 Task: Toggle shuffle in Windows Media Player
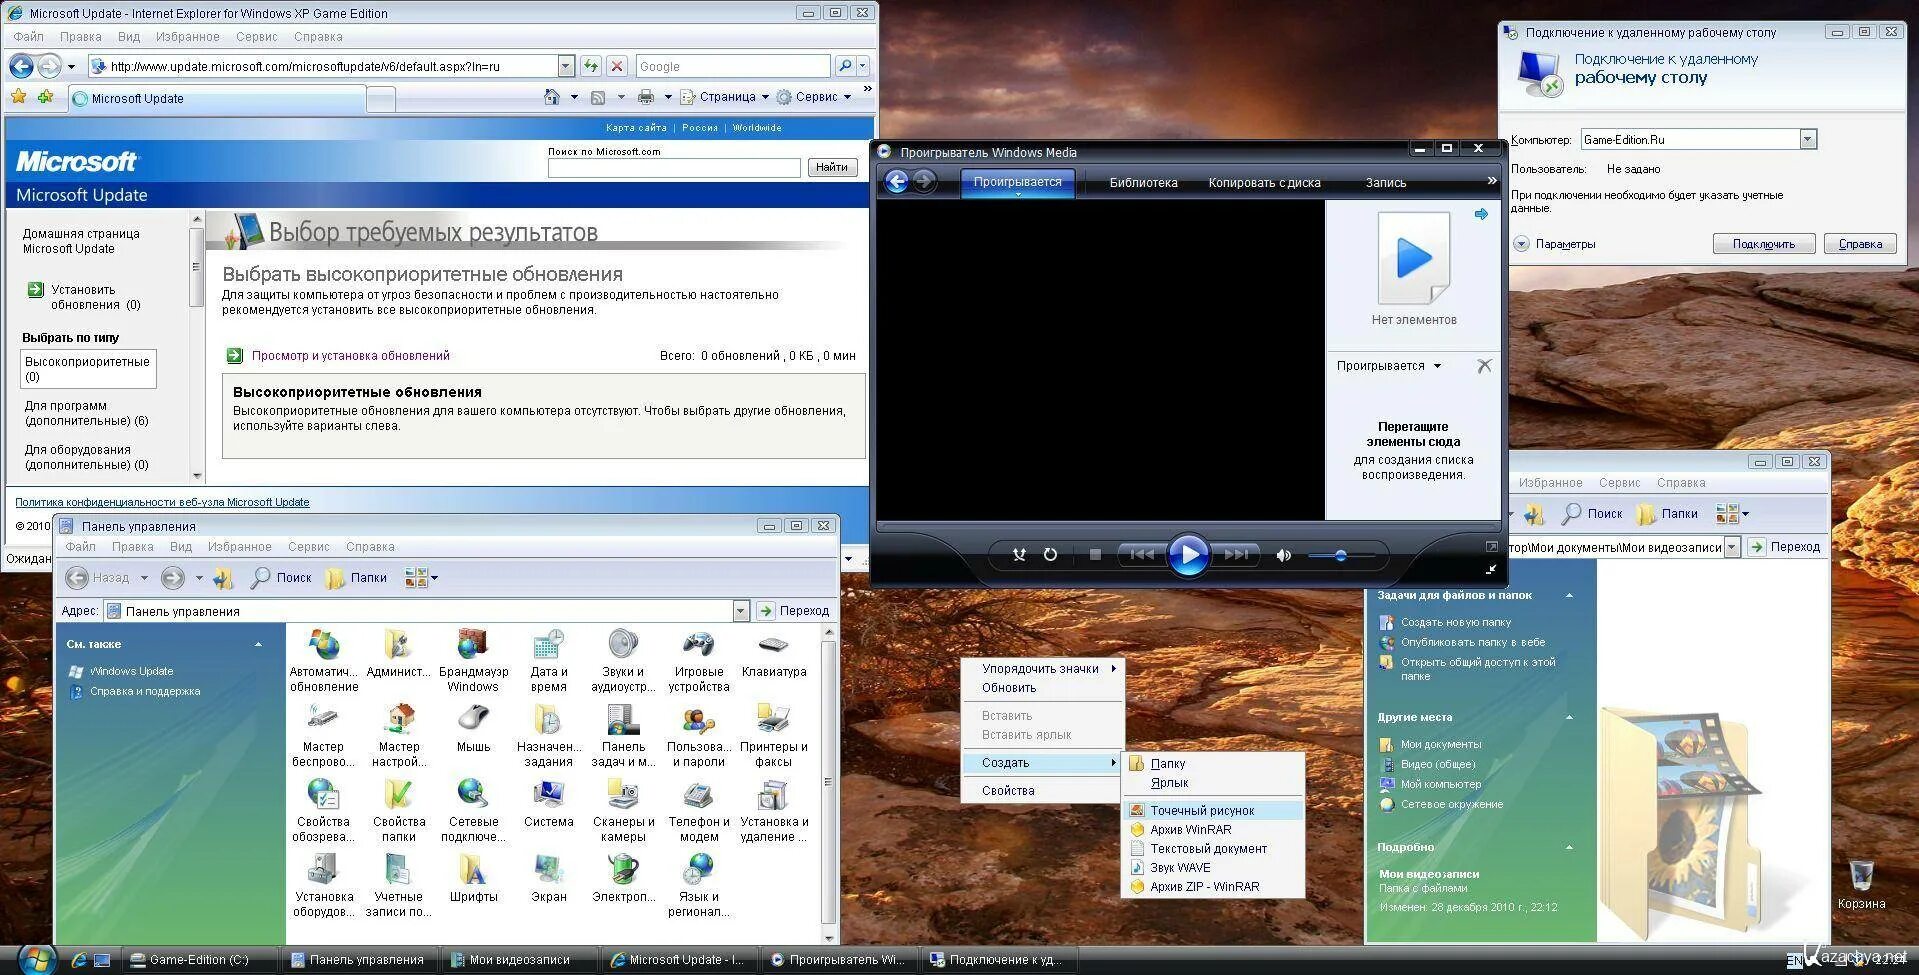(x=1019, y=554)
